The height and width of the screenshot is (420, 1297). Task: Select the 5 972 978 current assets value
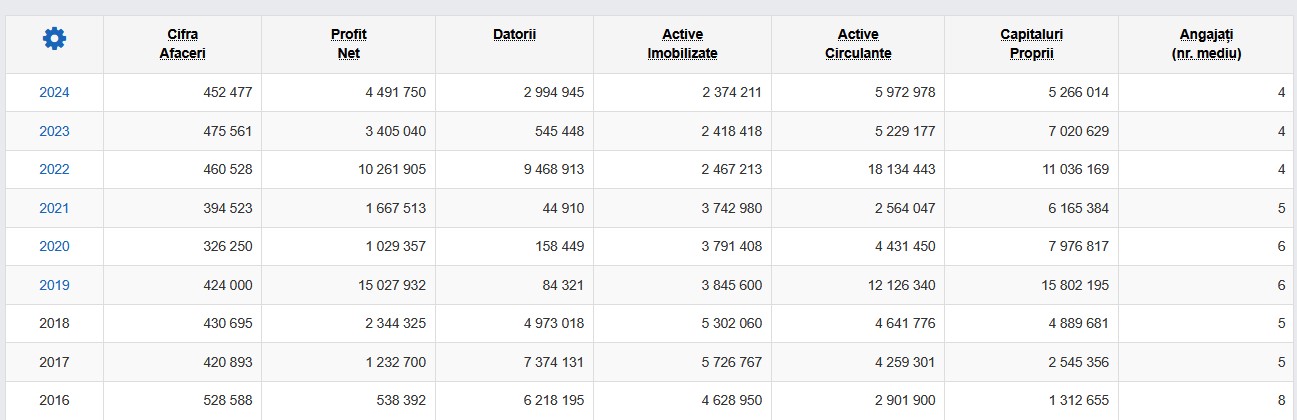pyautogui.click(x=905, y=93)
